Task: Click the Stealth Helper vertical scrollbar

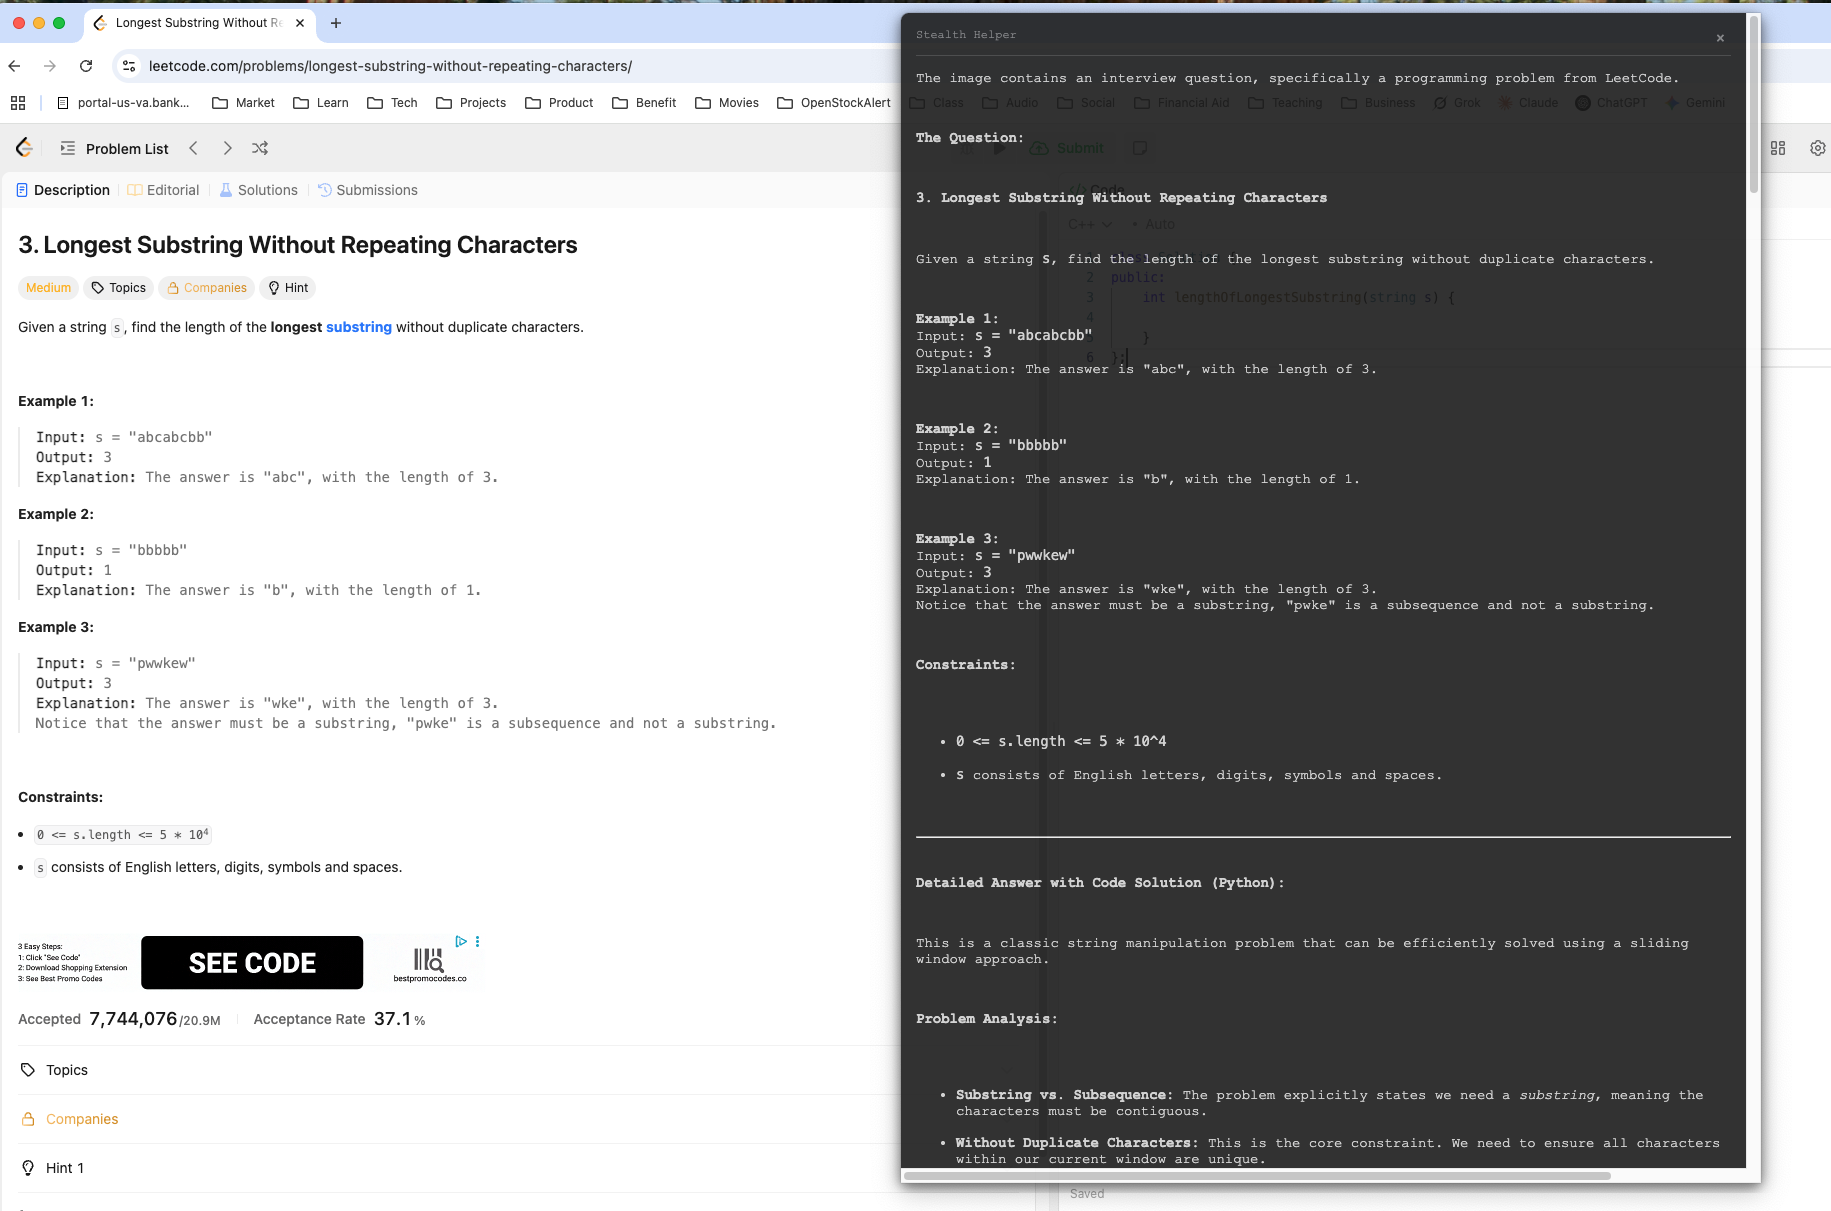Action: click(1753, 104)
